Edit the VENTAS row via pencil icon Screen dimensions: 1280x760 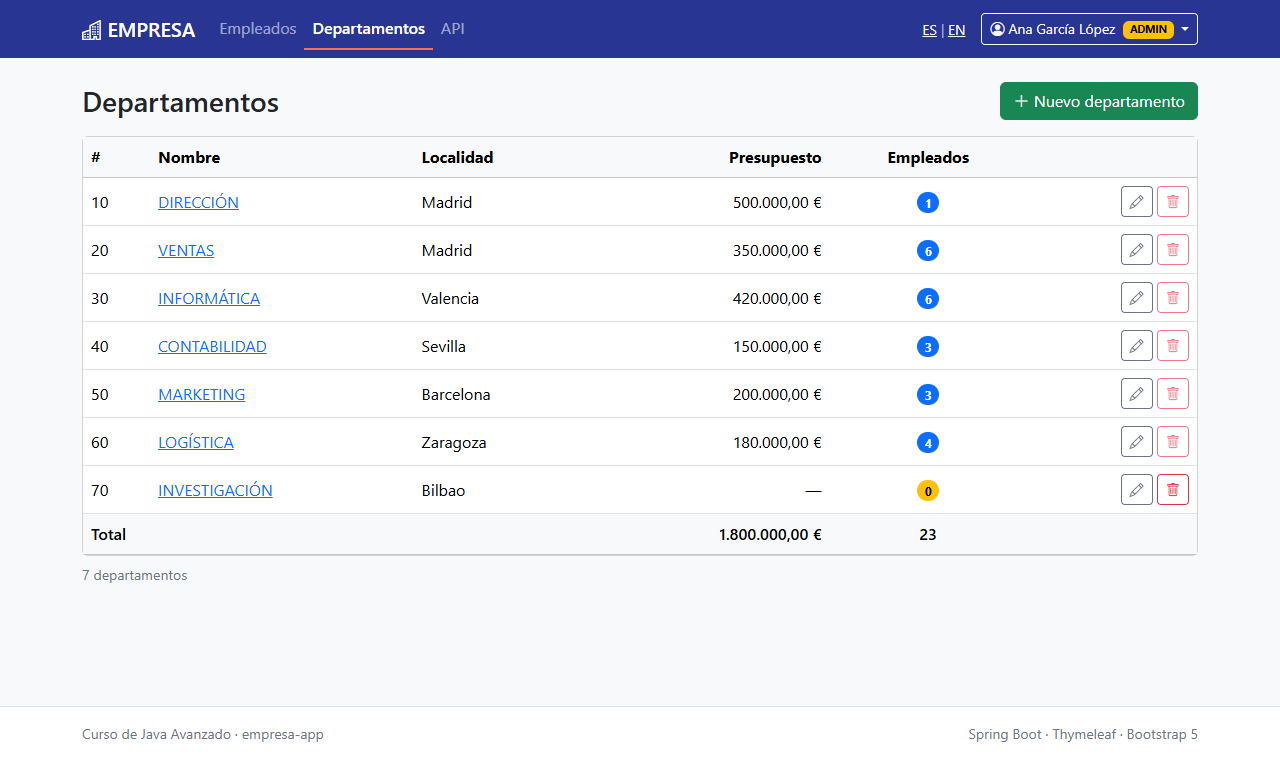1137,250
